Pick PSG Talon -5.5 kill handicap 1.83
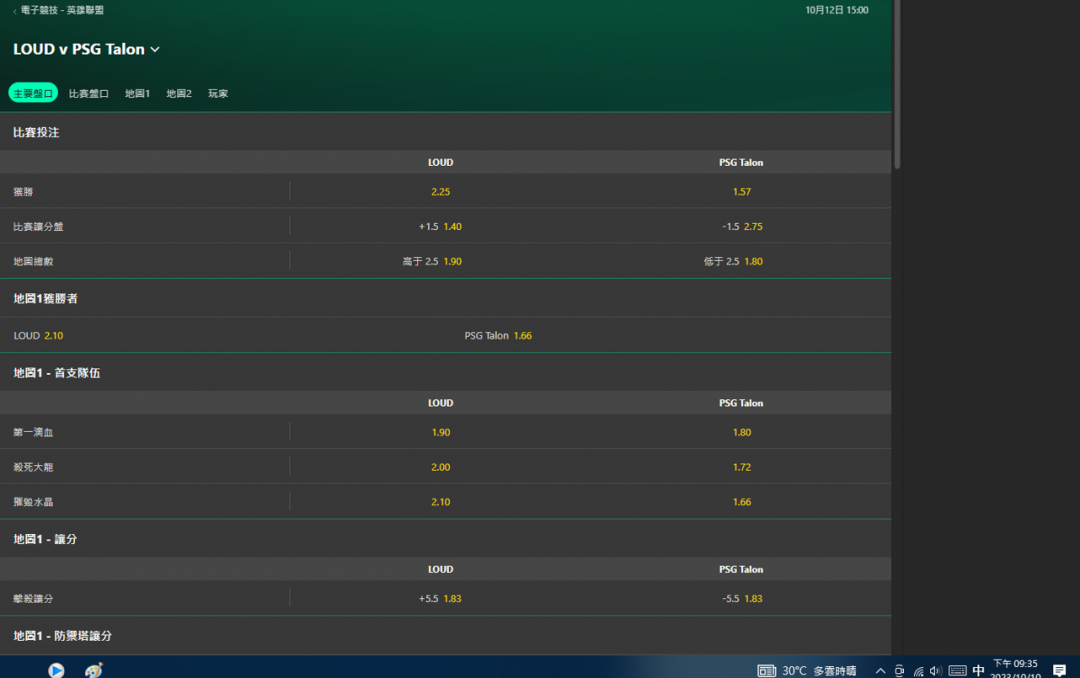The width and height of the screenshot is (1080, 678). (742, 598)
